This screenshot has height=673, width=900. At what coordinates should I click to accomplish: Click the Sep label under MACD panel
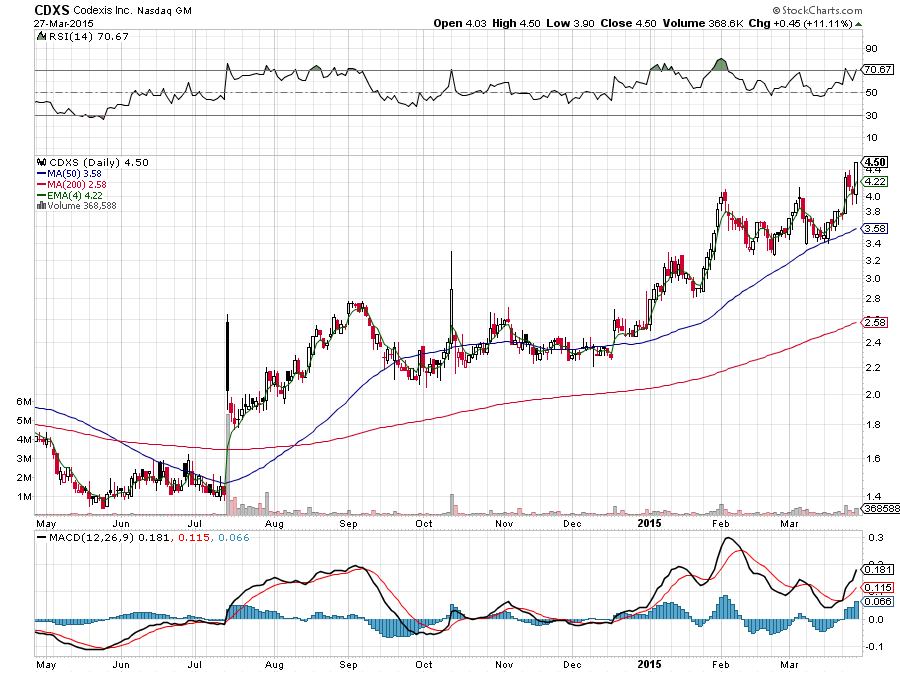[348, 664]
